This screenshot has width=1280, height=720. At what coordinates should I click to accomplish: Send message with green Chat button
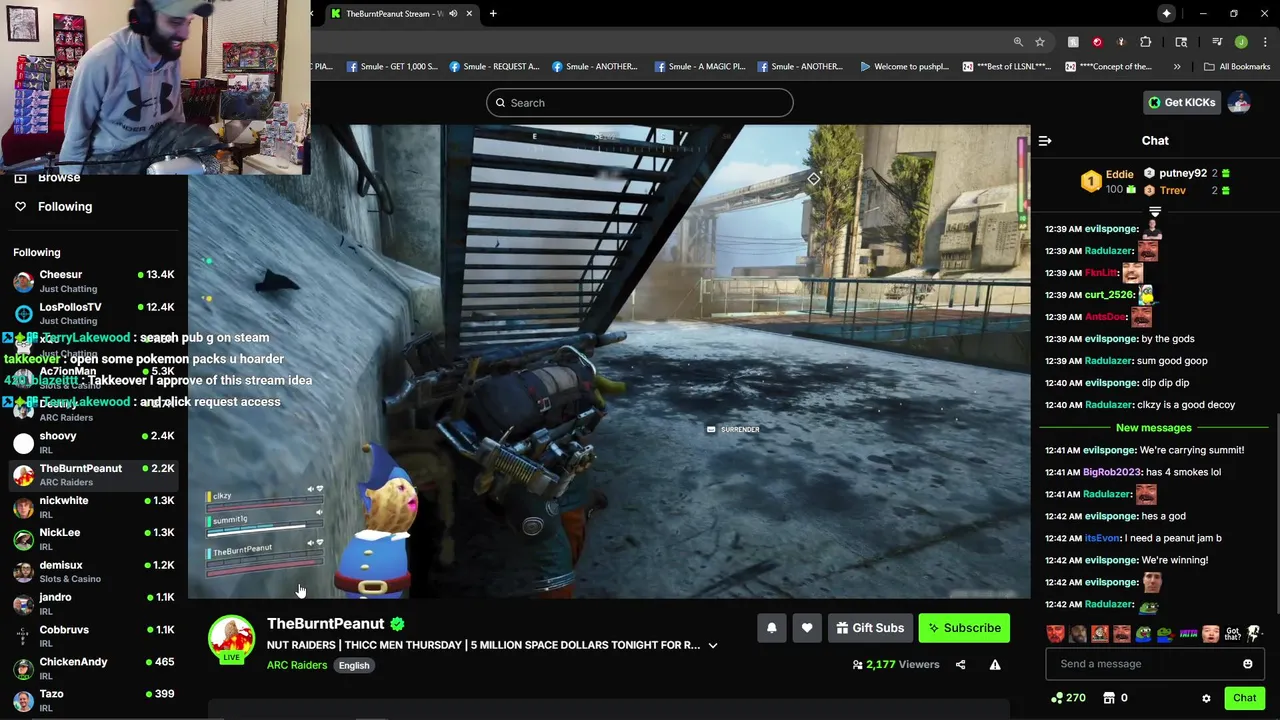coord(1244,698)
